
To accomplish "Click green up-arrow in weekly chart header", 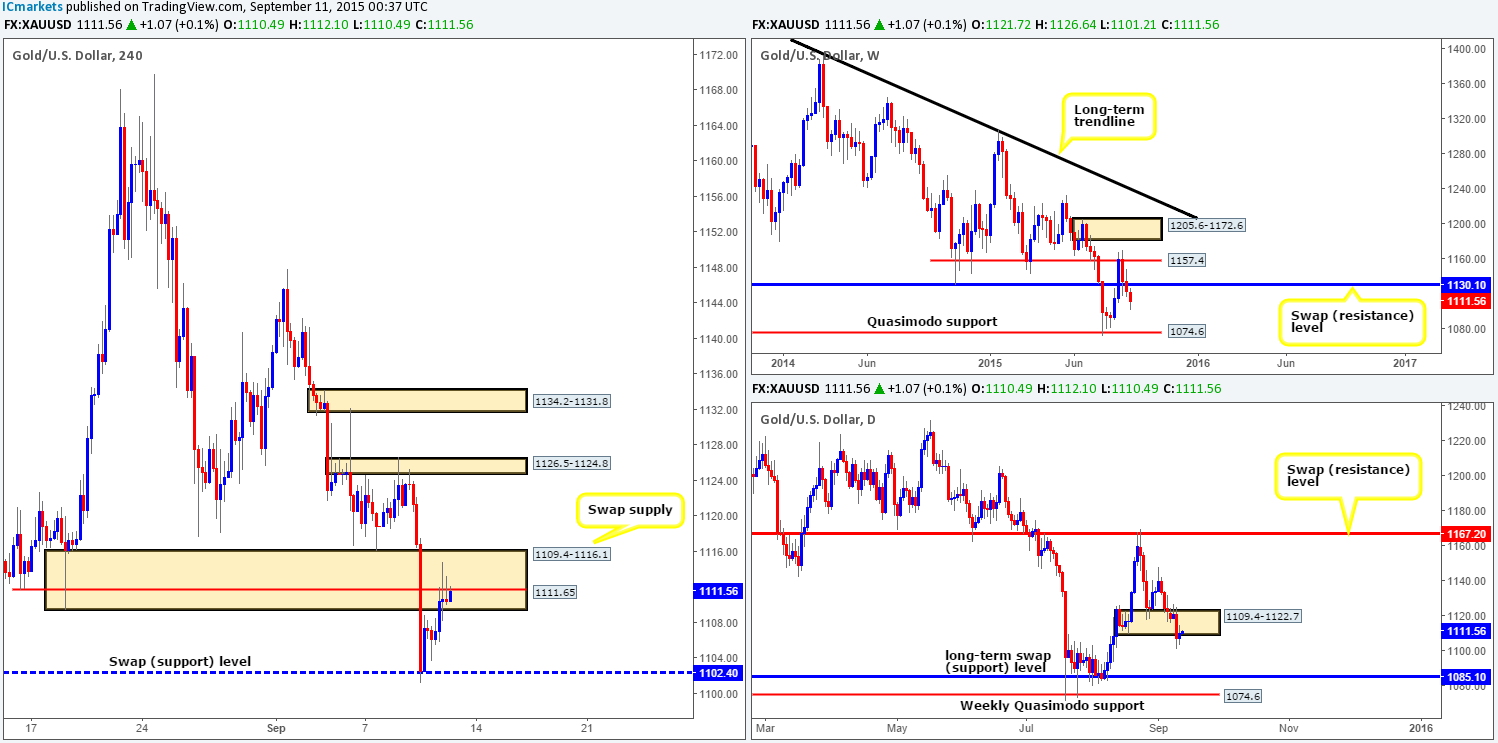I will 881,25.
